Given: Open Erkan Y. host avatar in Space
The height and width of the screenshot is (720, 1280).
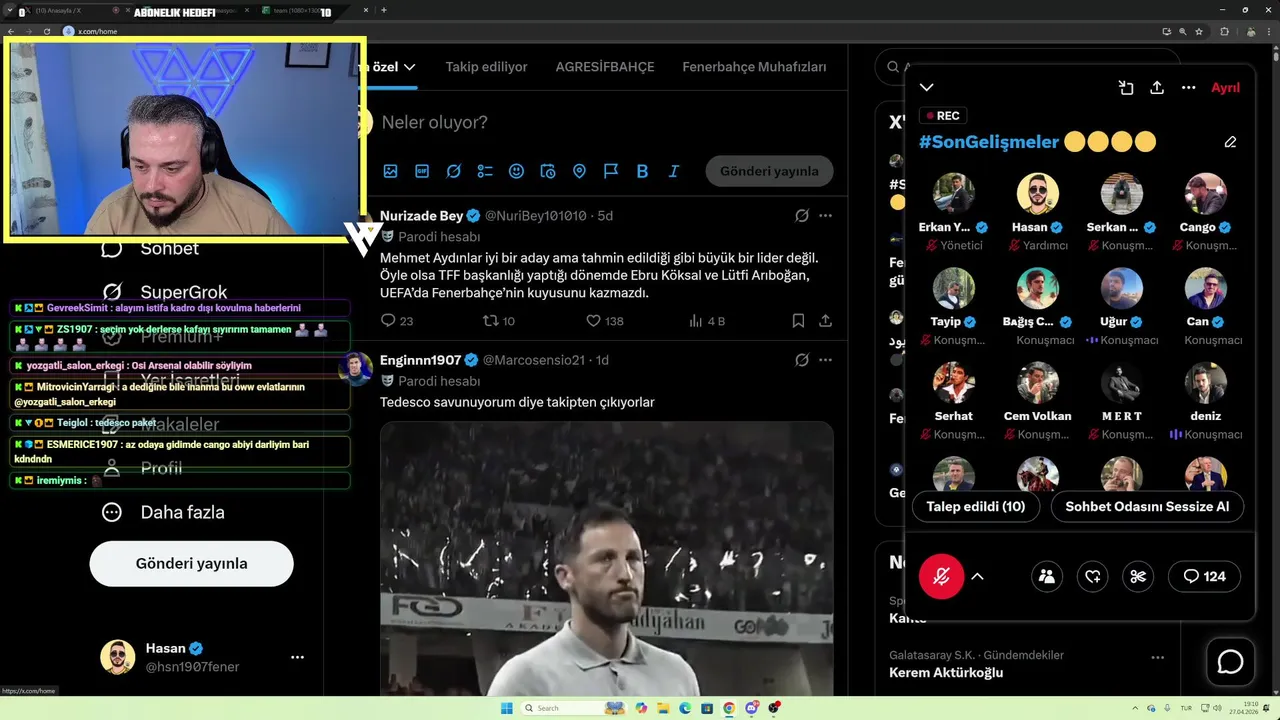Looking at the screenshot, I should coord(954,194).
